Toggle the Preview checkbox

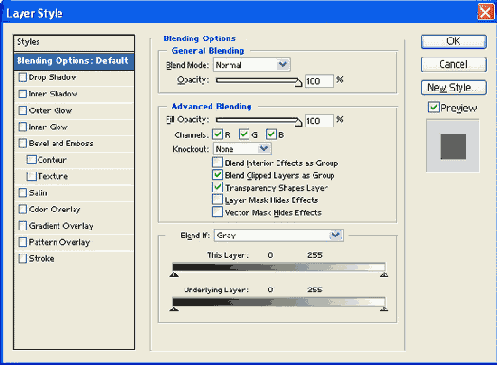(x=434, y=107)
